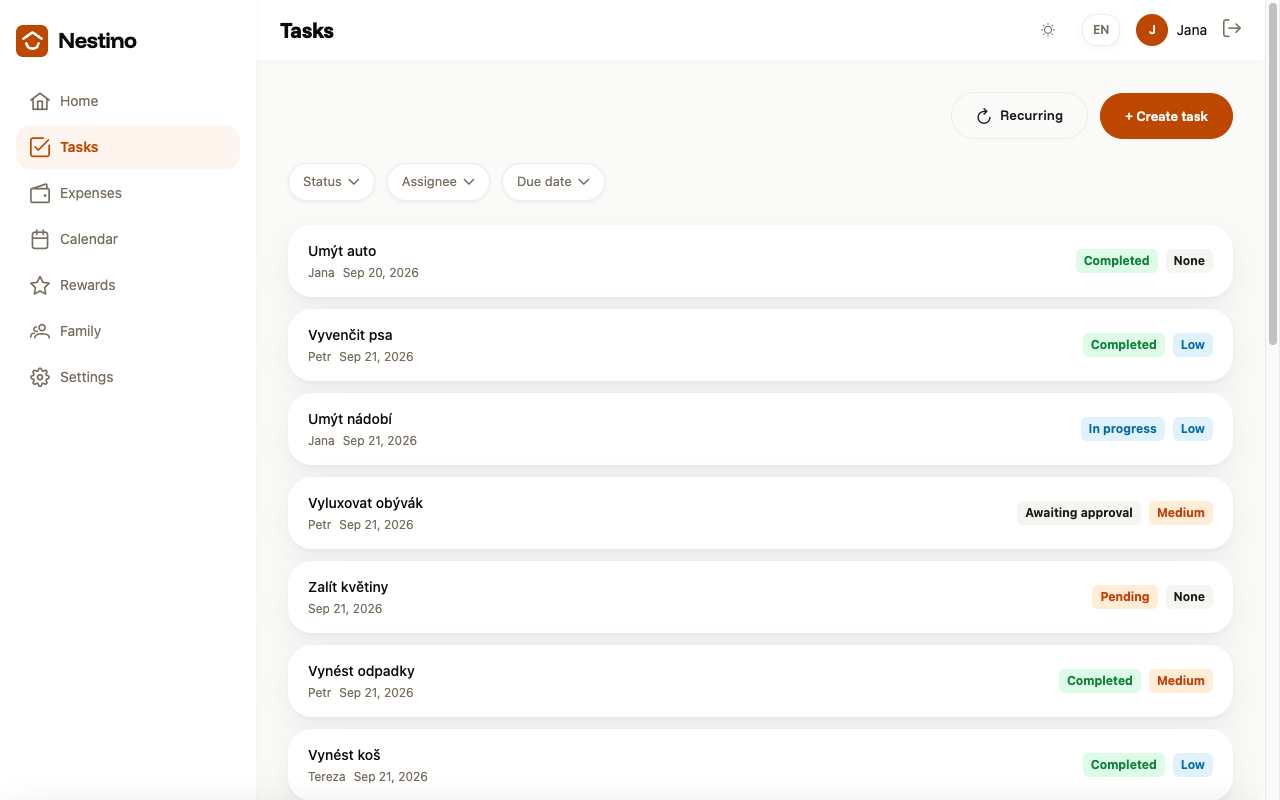The width and height of the screenshot is (1280, 800).
Task: Open the Vyvenčit psa task
Action: (x=760, y=345)
